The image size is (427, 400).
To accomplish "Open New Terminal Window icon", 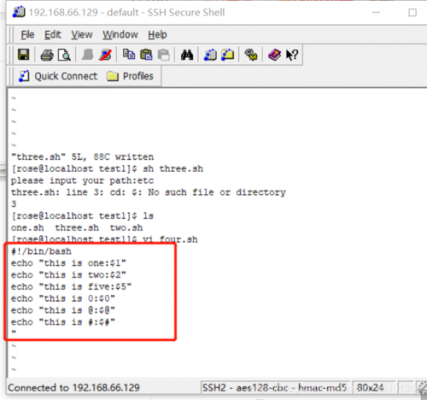I will click(210, 55).
